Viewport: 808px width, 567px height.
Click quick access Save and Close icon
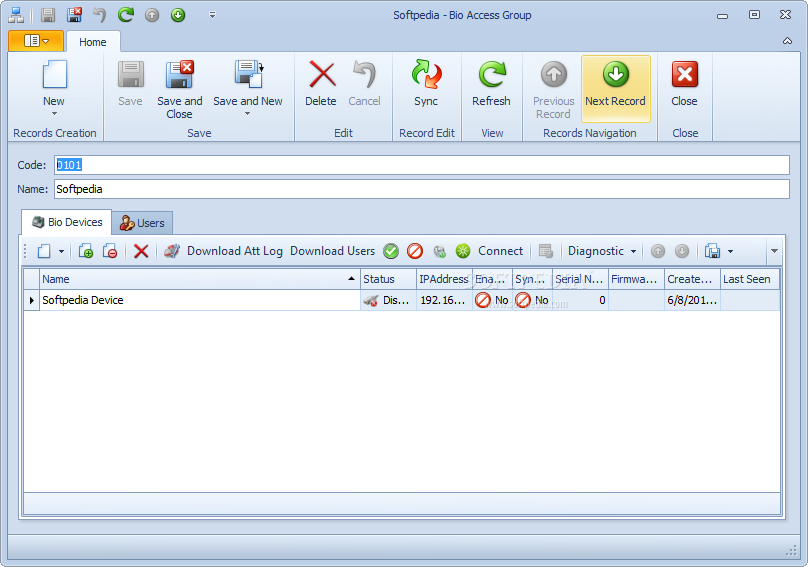(74, 15)
